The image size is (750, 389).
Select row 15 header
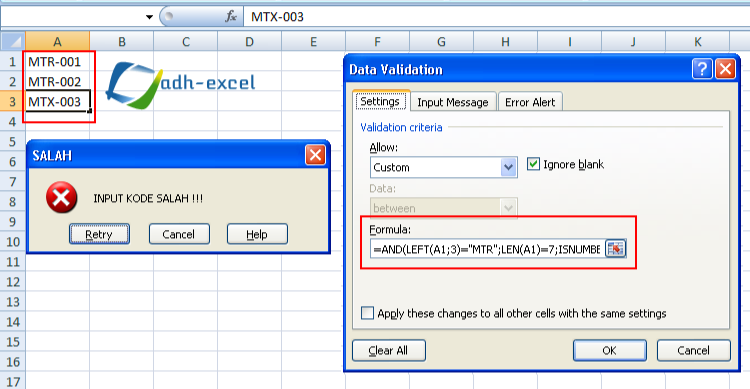click(12, 342)
